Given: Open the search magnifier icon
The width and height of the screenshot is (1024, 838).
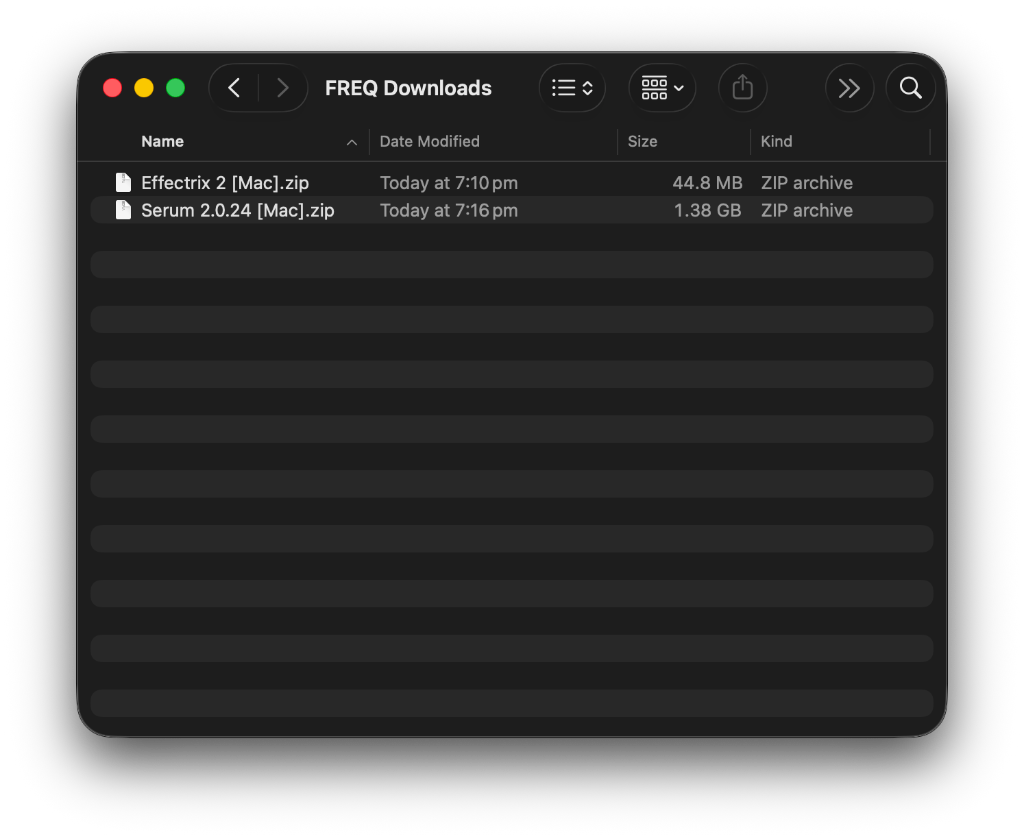Looking at the screenshot, I should click(x=910, y=88).
